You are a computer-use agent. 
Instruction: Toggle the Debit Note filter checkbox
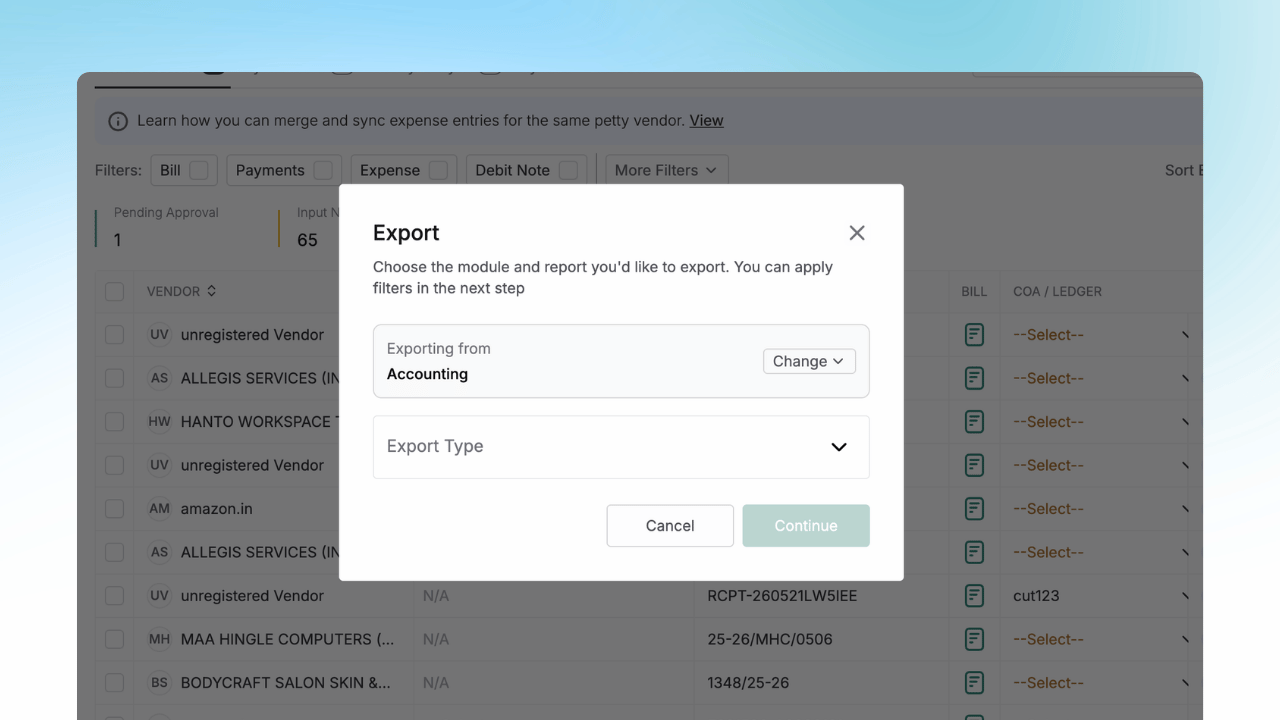point(568,170)
